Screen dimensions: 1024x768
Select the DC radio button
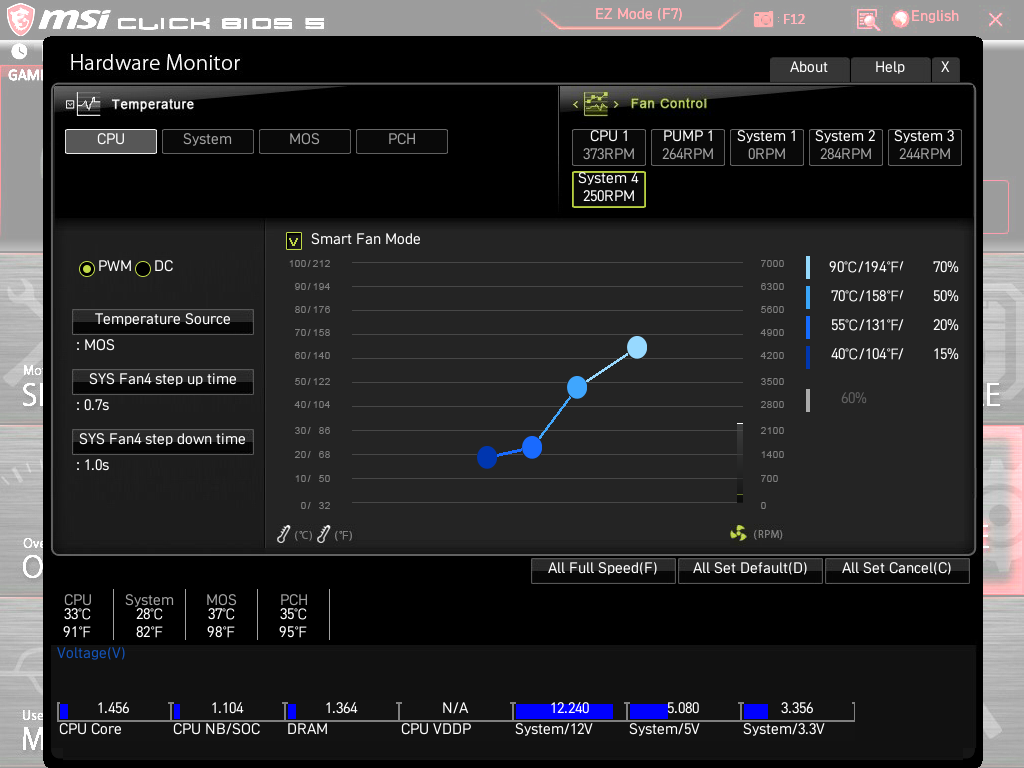pos(143,268)
